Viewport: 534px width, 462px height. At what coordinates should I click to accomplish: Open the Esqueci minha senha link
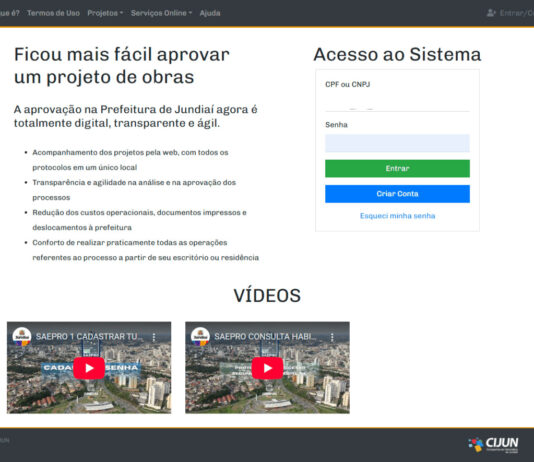click(x=397, y=216)
